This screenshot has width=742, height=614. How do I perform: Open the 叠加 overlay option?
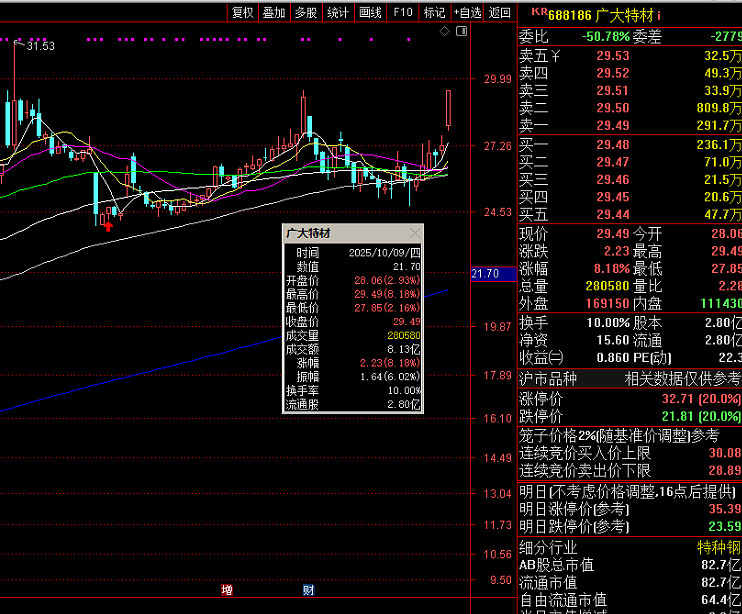[x=274, y=13]
